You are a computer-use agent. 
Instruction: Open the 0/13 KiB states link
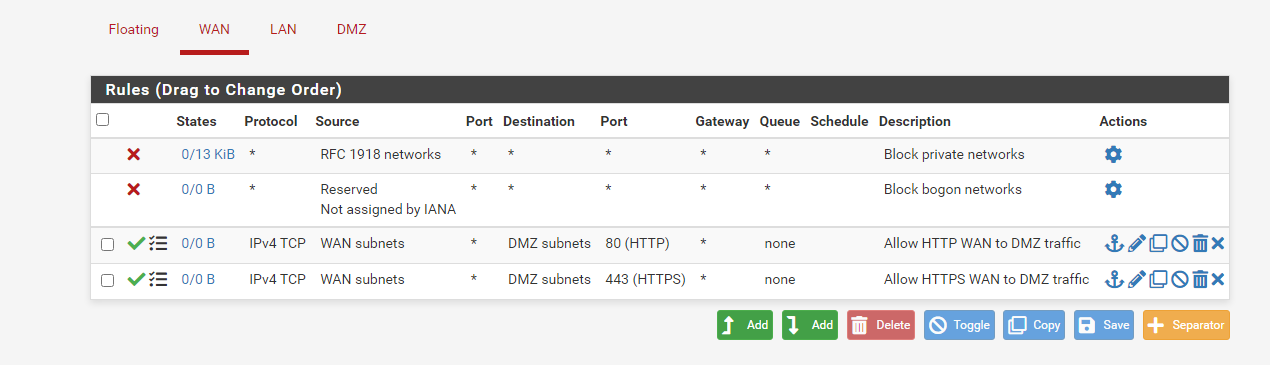208,154
